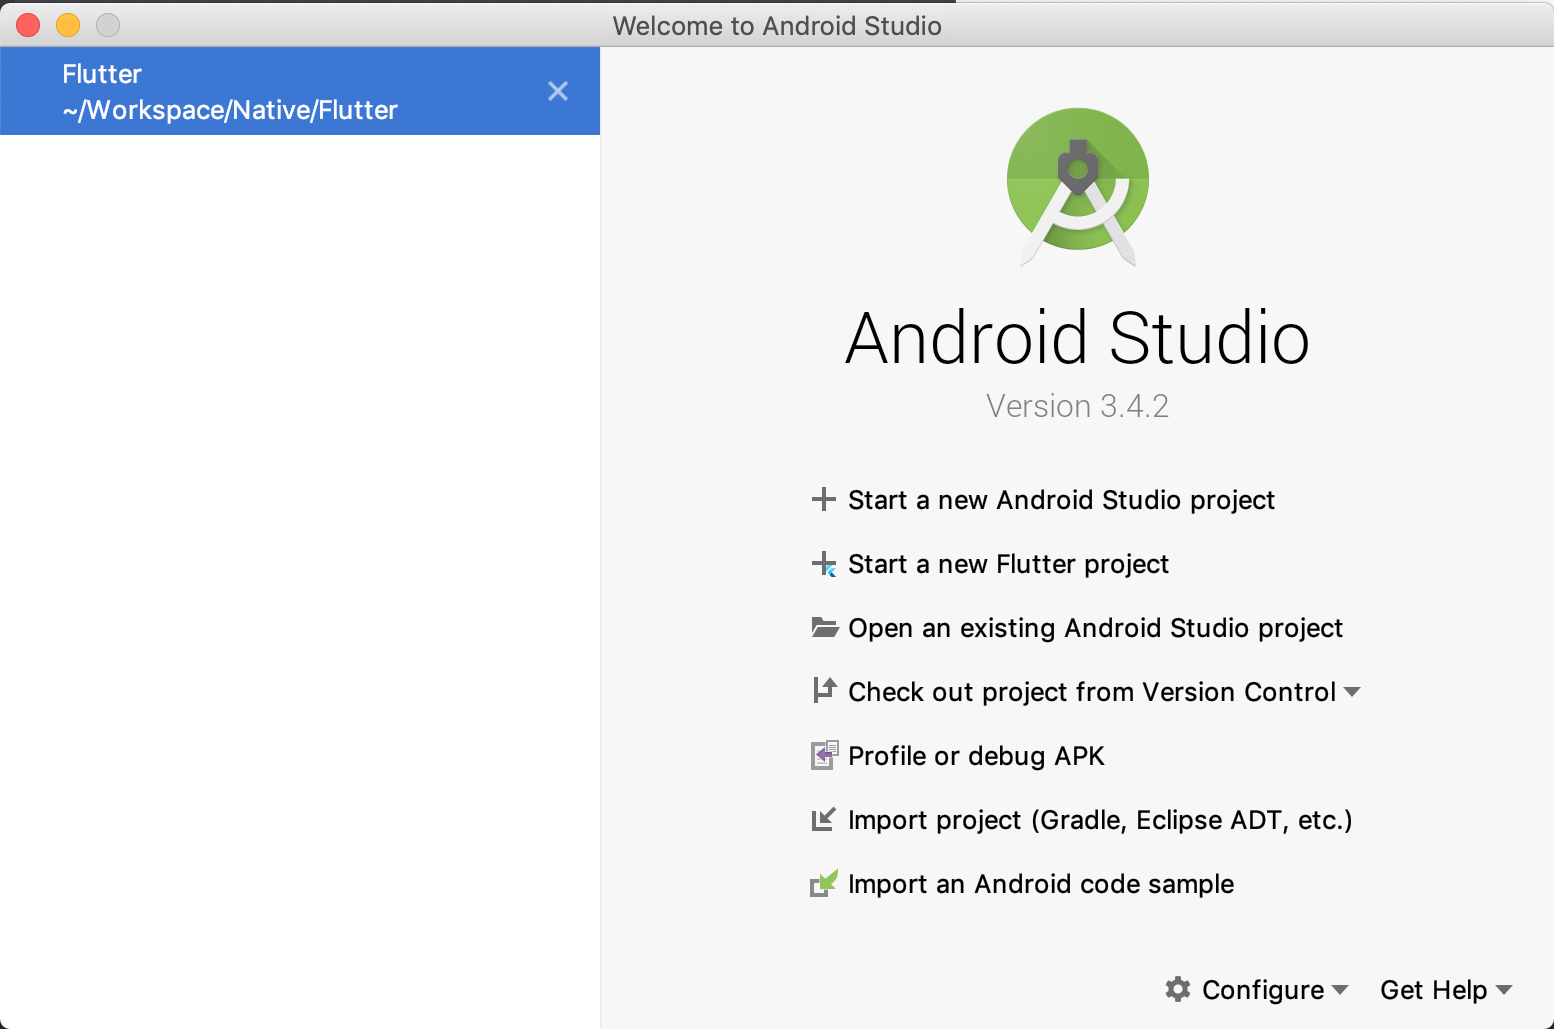Check out project from Version Control
Viewport: 1554px width, 1029px height.
click(1092, 692)
